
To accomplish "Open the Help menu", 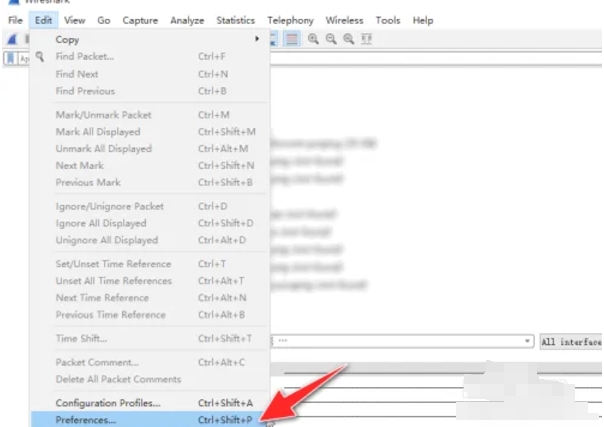I will pyautogui.click(x=423, y=20).
